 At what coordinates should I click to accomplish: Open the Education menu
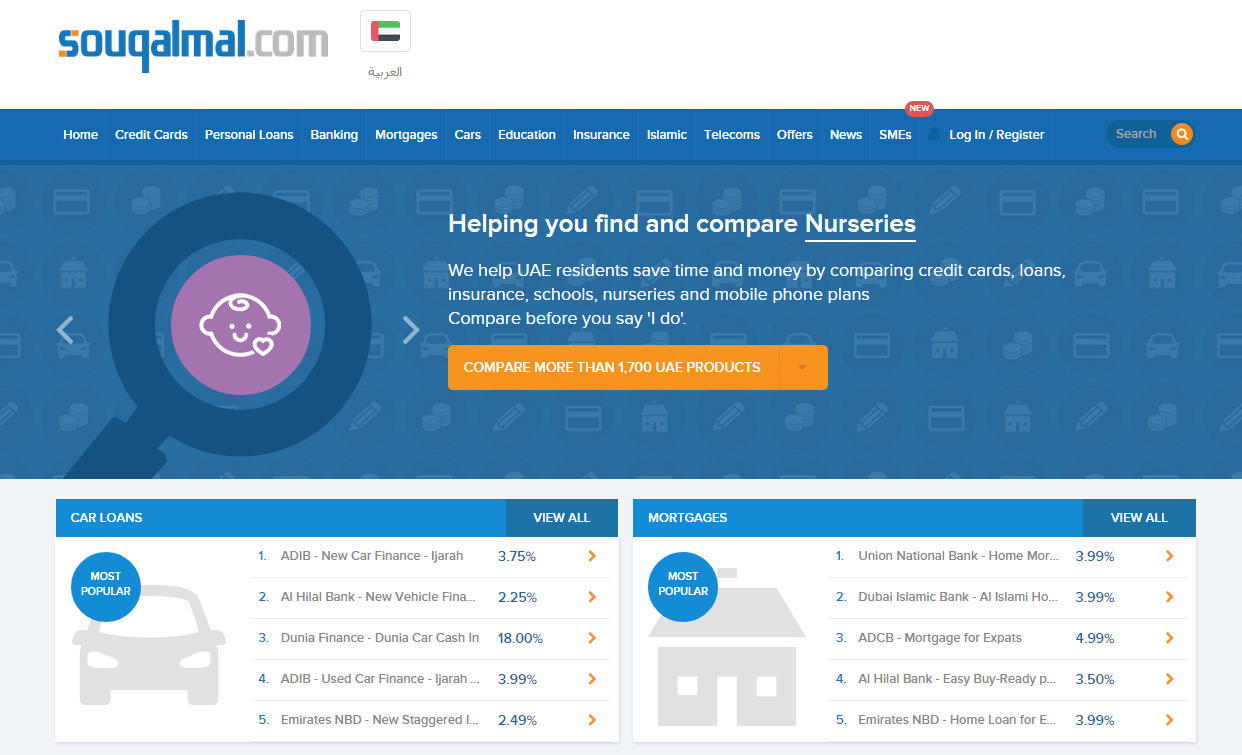(527, 135)
